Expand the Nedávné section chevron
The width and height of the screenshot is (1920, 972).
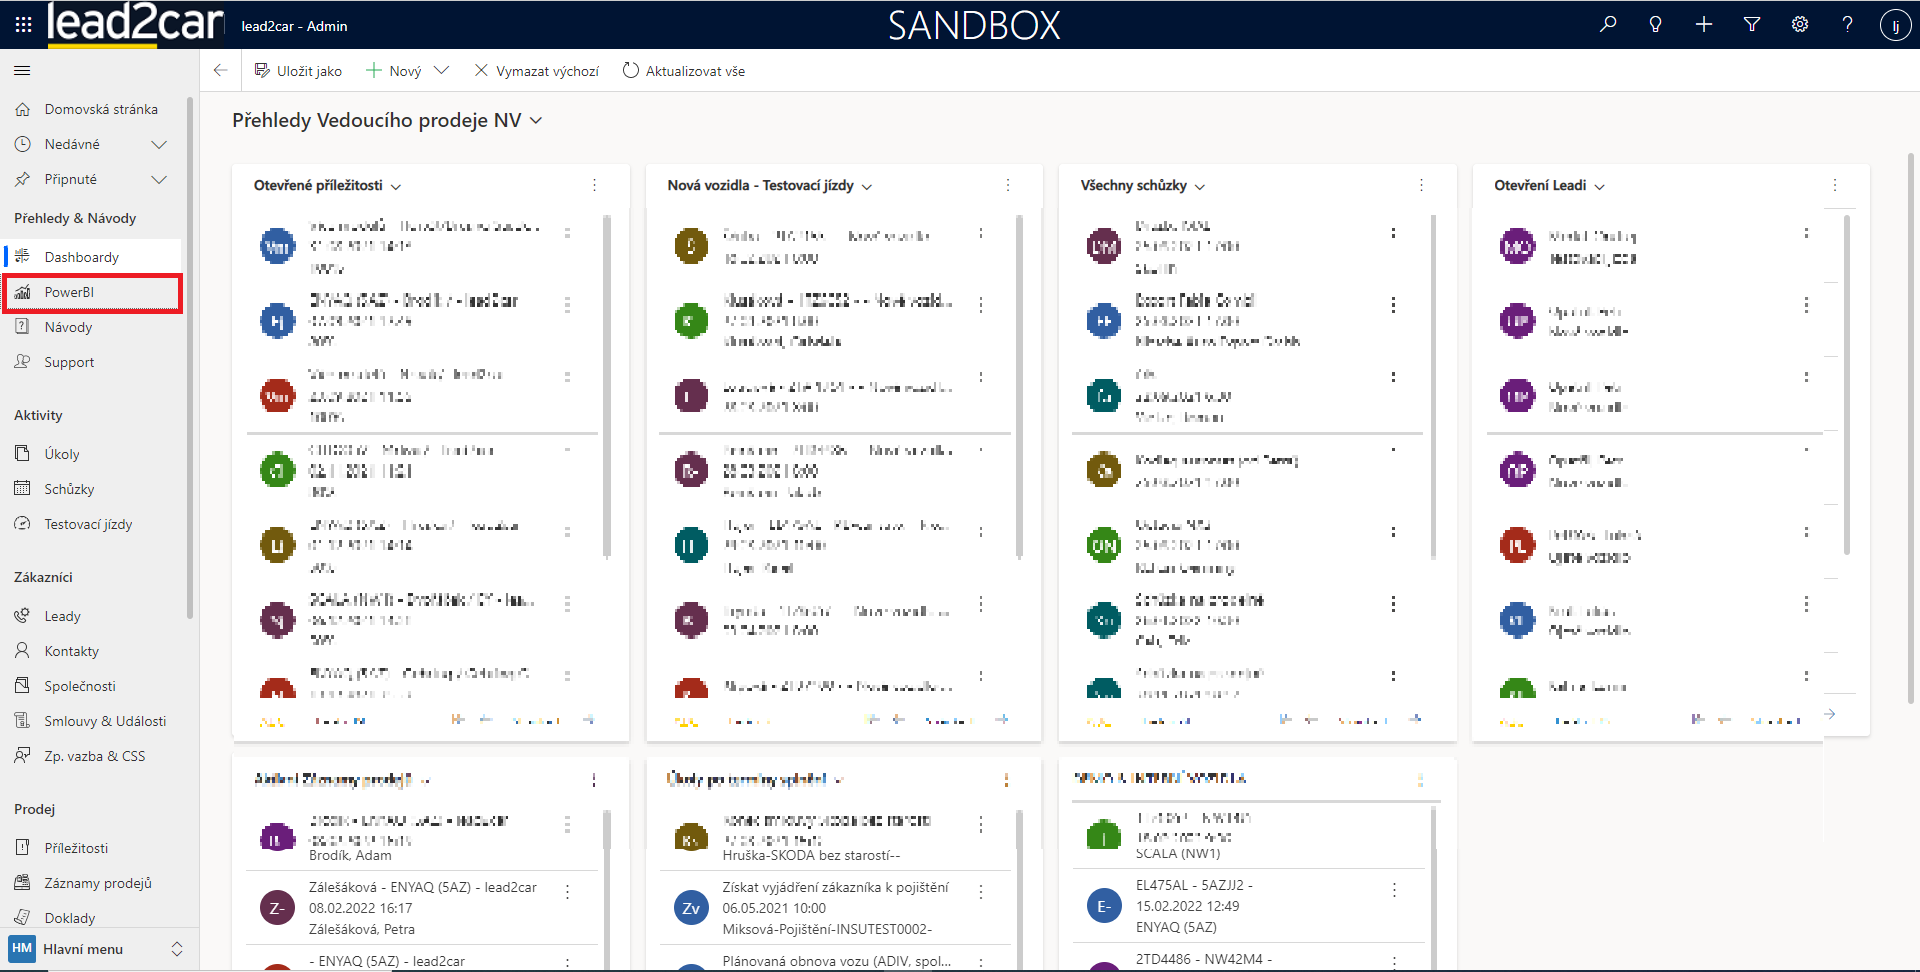[158, 145]
